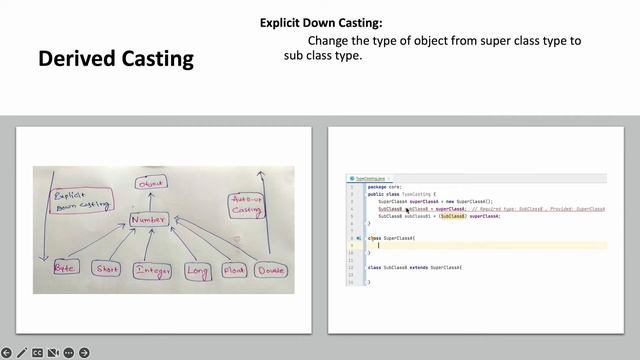The height and width of the screenshot is (360, 640).
Task: Click the handwritten 'Float' box
Action: point(234,270)
